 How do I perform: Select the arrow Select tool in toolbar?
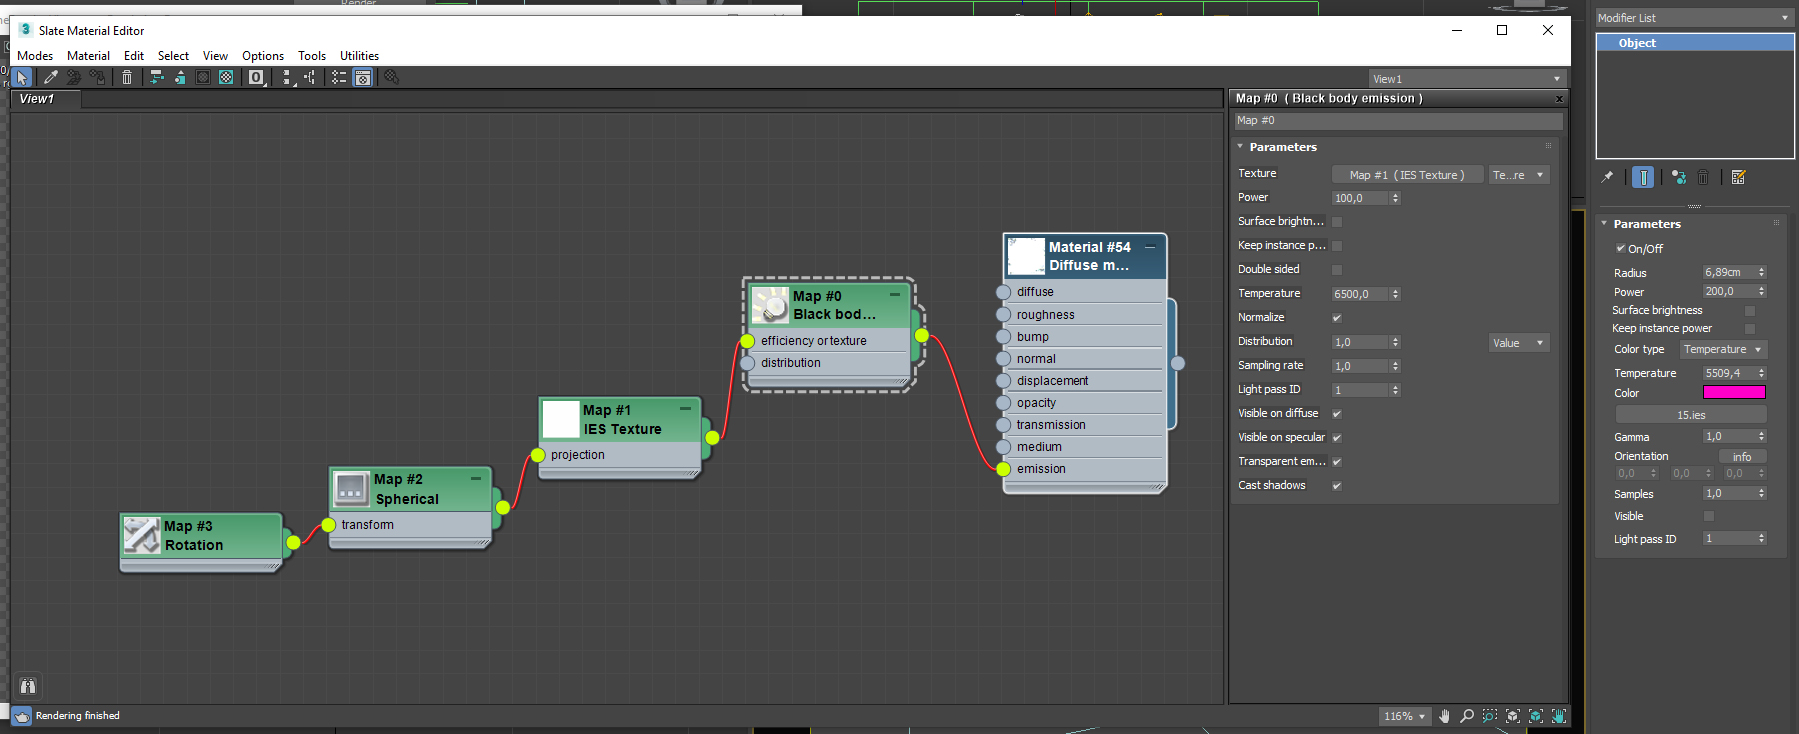coord(22,77)
